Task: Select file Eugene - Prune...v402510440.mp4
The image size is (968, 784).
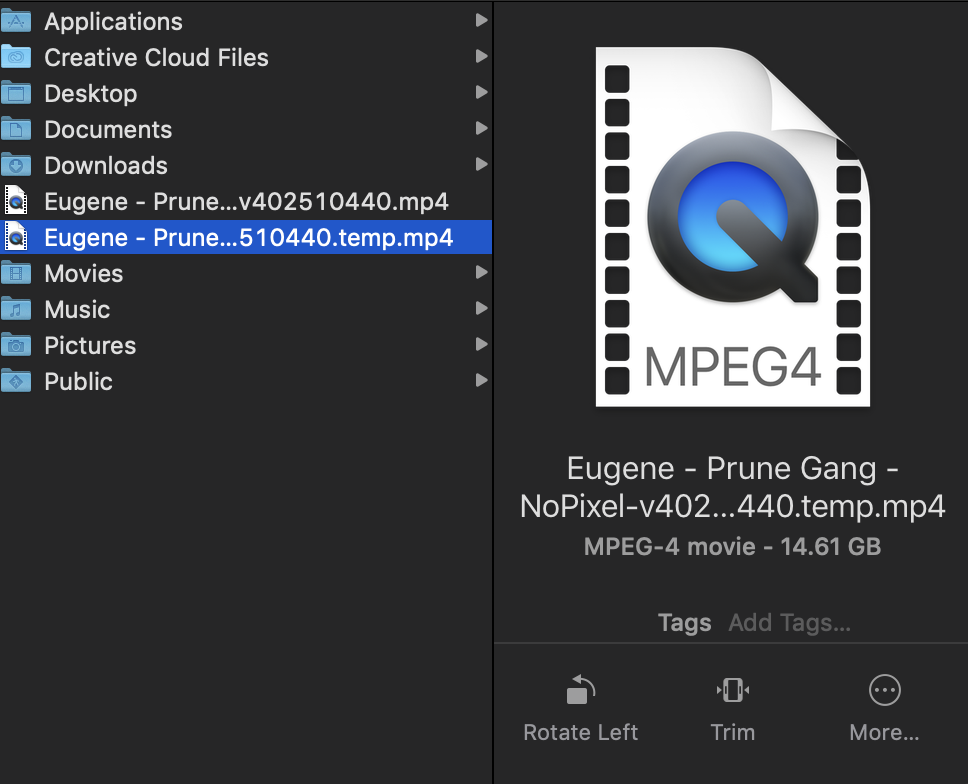Action: (246, 201)
